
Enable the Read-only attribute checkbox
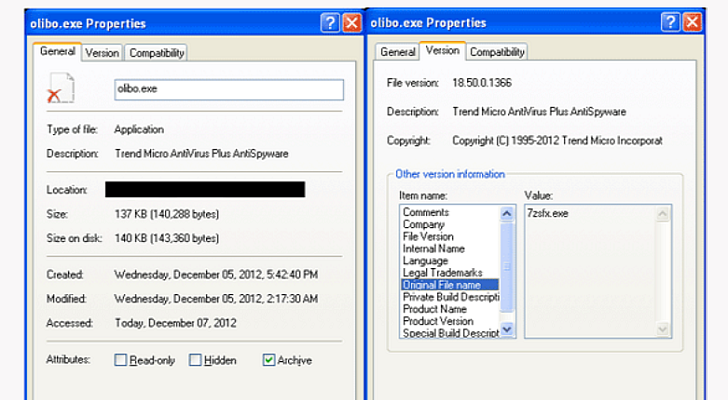pos(120,360)
